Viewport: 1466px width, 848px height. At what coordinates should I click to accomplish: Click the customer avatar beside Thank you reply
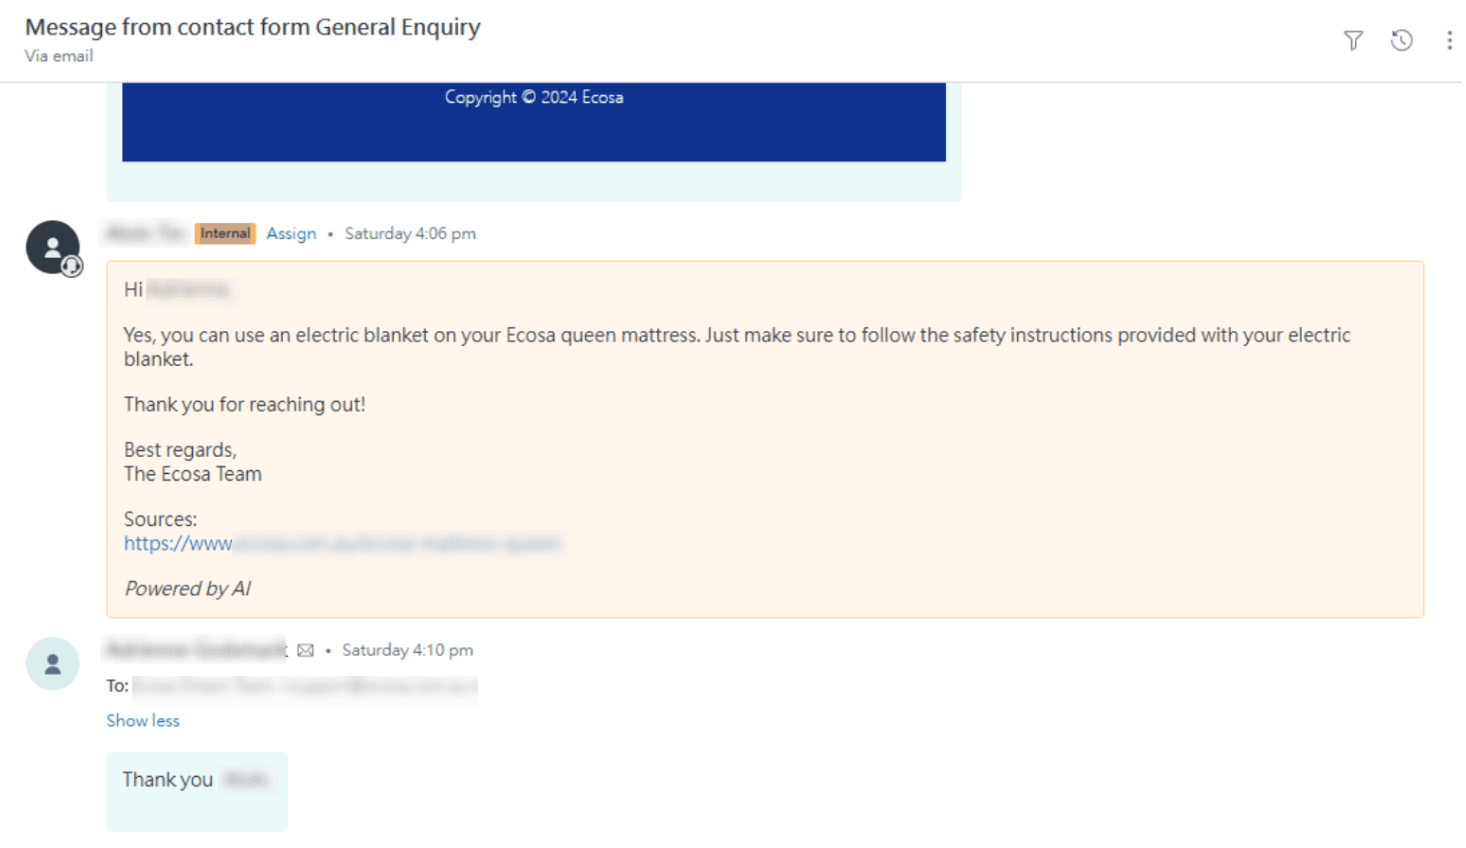point(53,664)
